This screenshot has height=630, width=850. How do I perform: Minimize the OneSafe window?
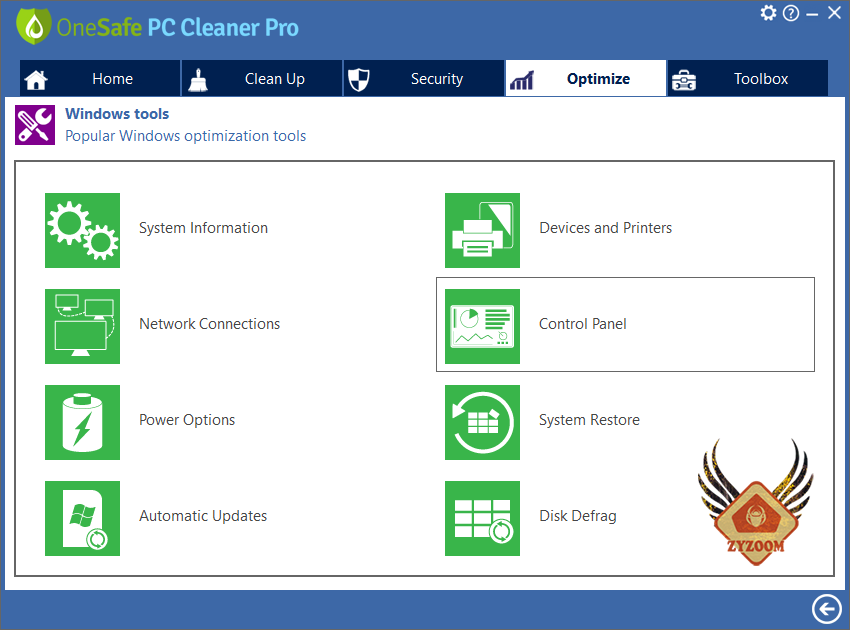pos(812,15)
